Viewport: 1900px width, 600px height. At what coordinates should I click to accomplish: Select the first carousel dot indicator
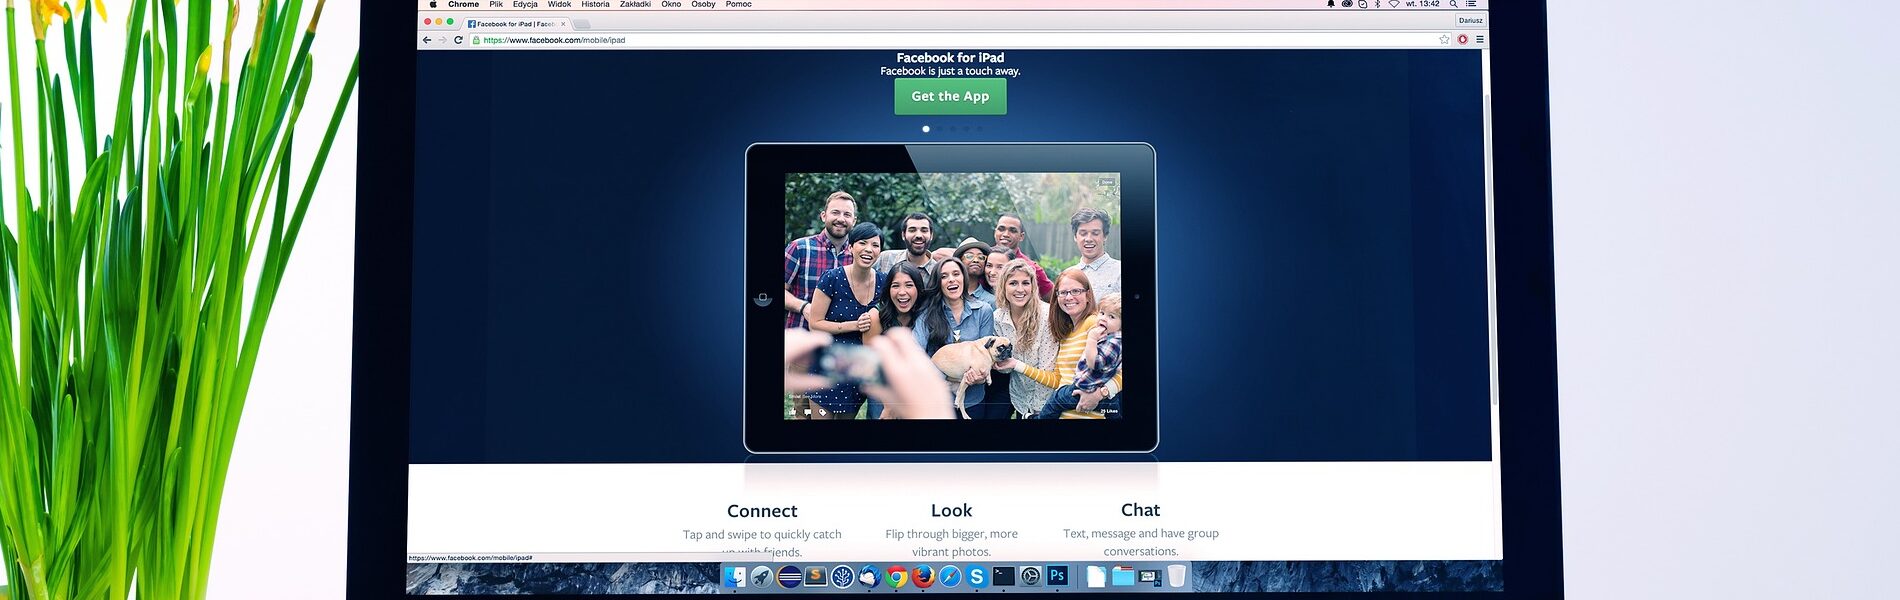point(926,129)
